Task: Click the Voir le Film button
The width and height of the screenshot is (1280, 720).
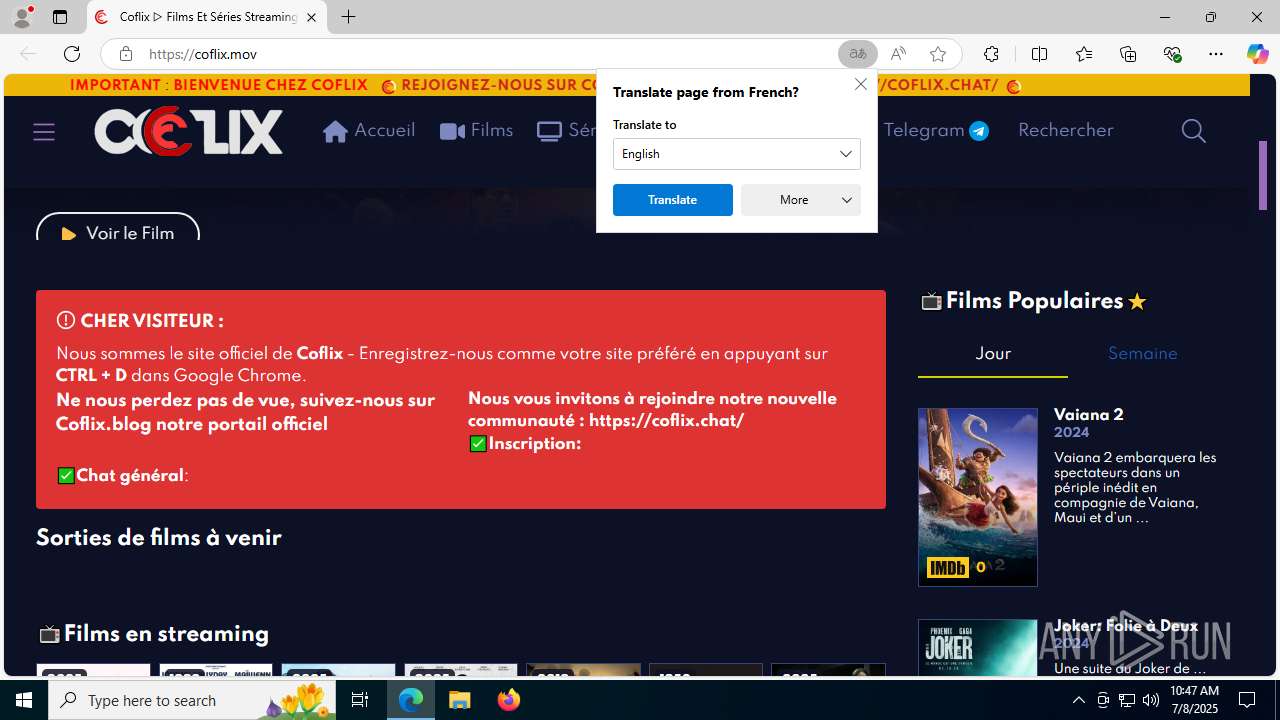Action: tap(118, 229)
